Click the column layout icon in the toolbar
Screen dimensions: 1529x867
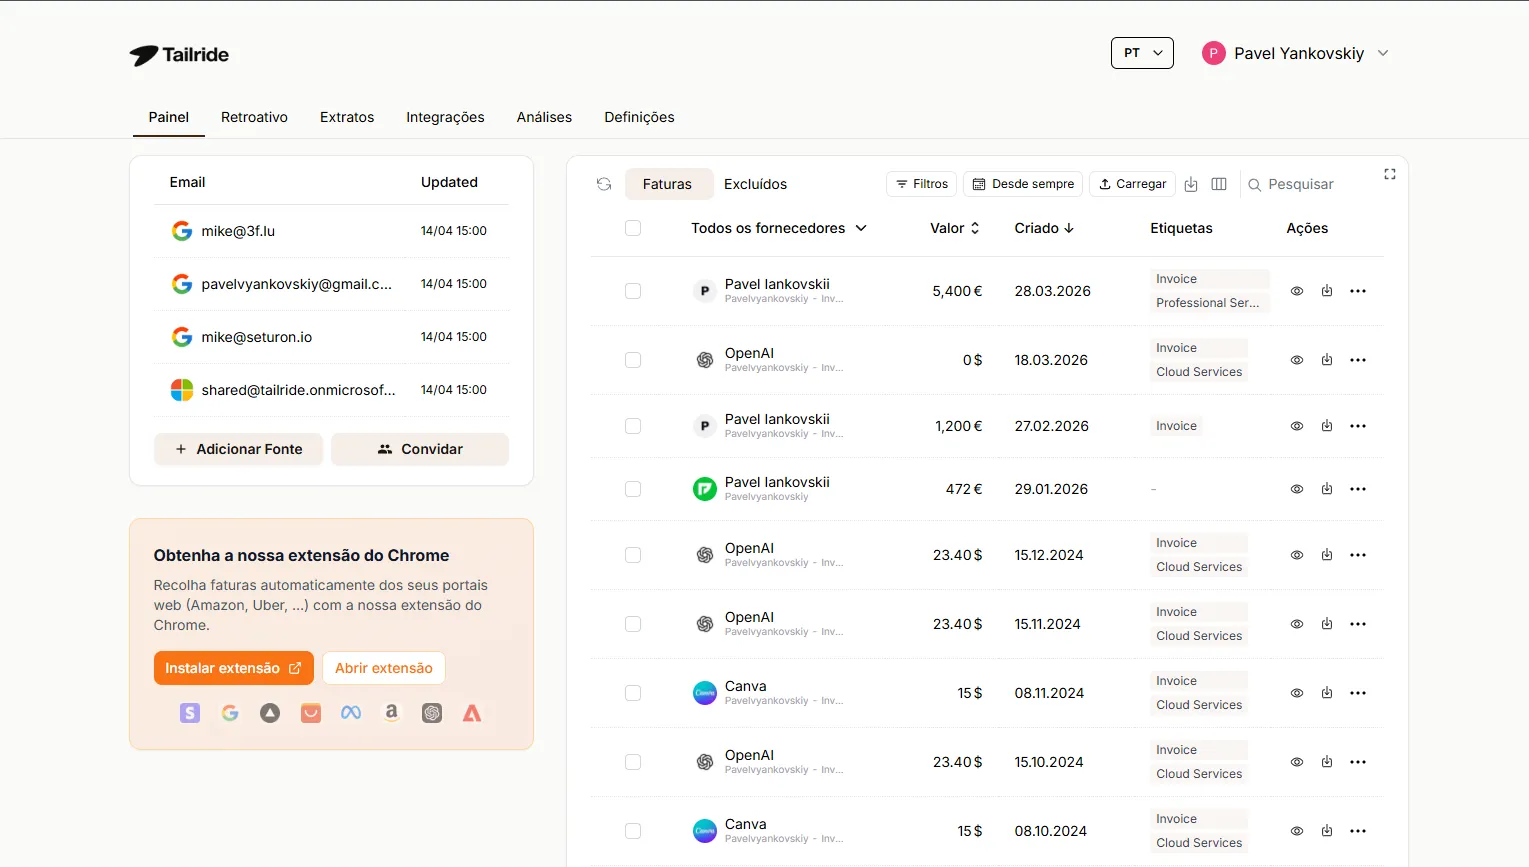tap(1219, 184)
